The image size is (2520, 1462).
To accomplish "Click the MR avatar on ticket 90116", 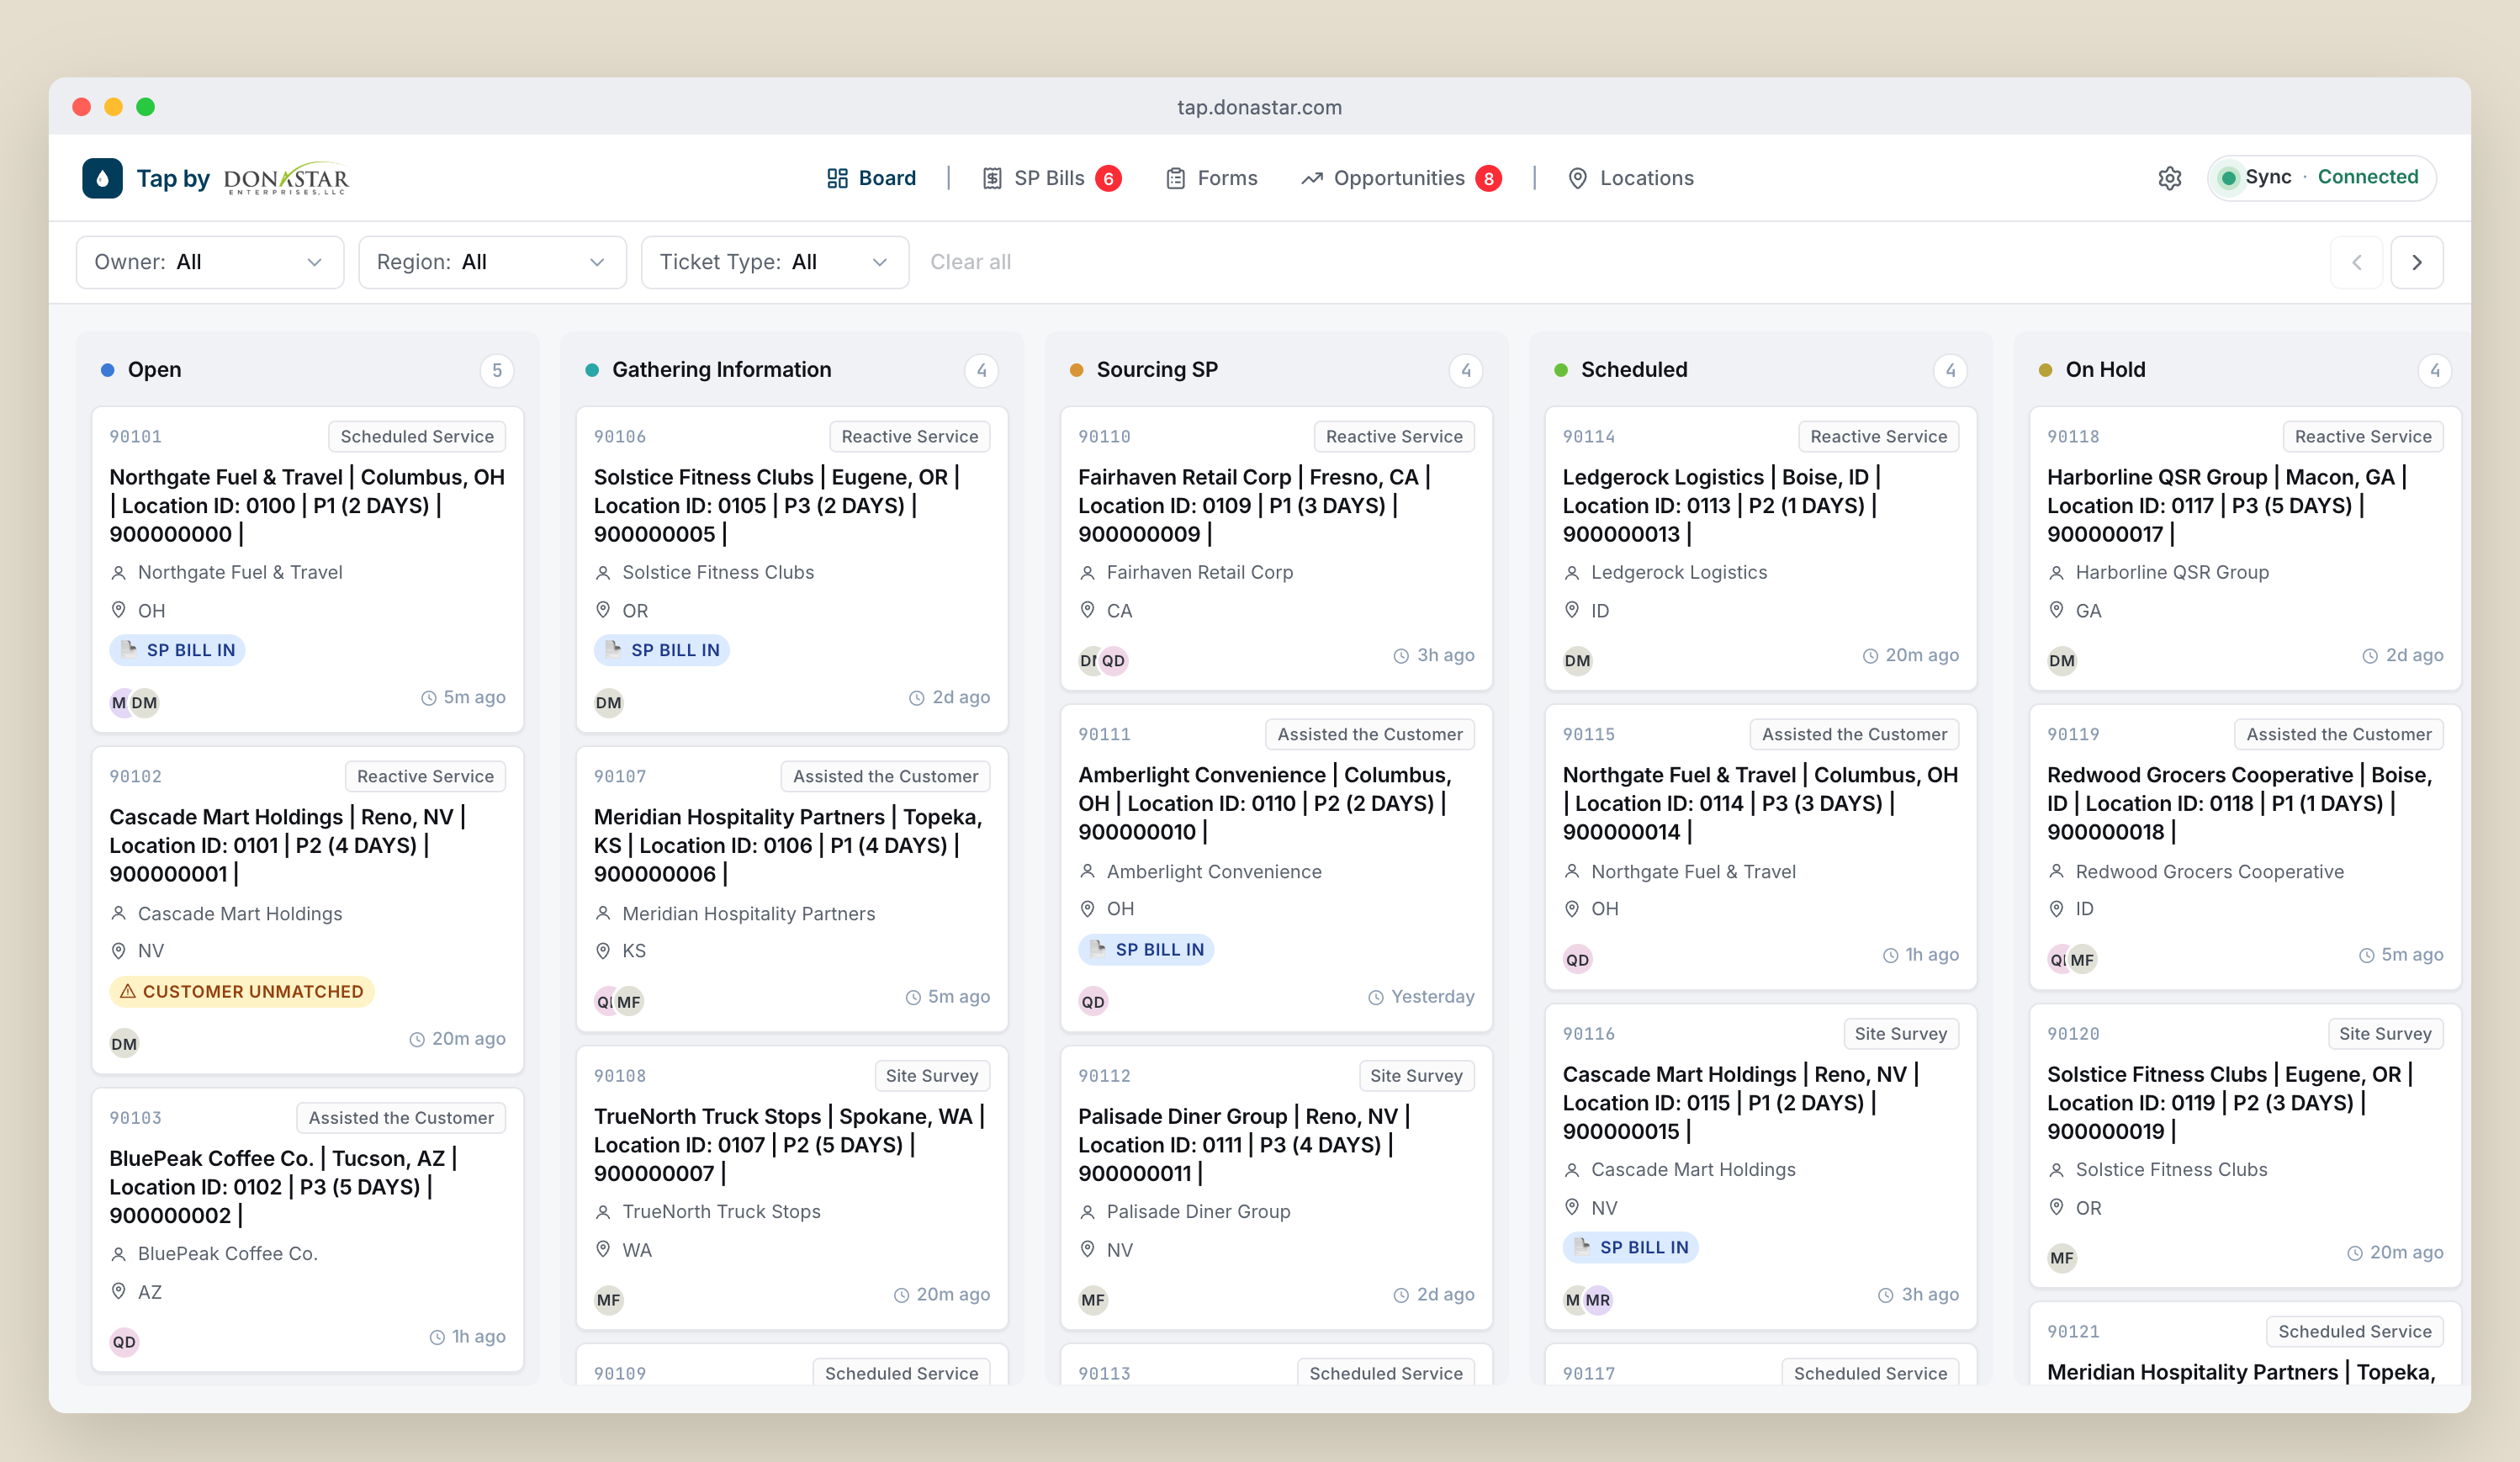I will click(x=1598, y=1300).
